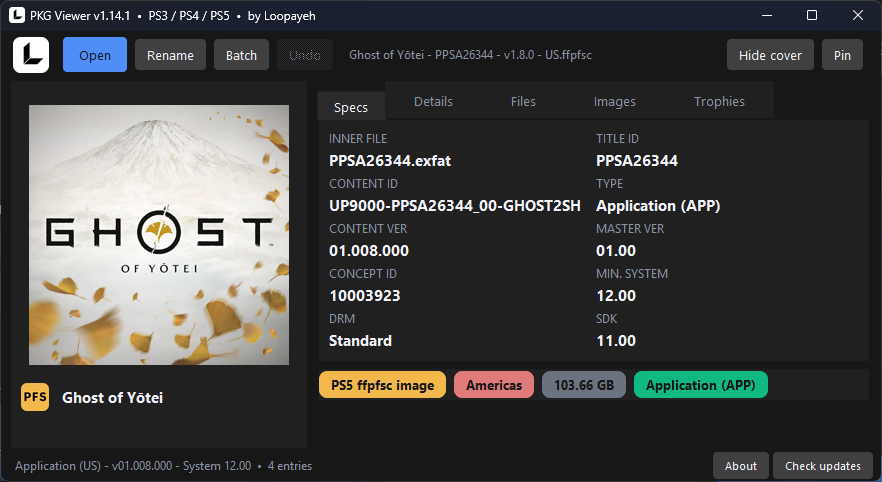Open the Files tab

point(523,101)
